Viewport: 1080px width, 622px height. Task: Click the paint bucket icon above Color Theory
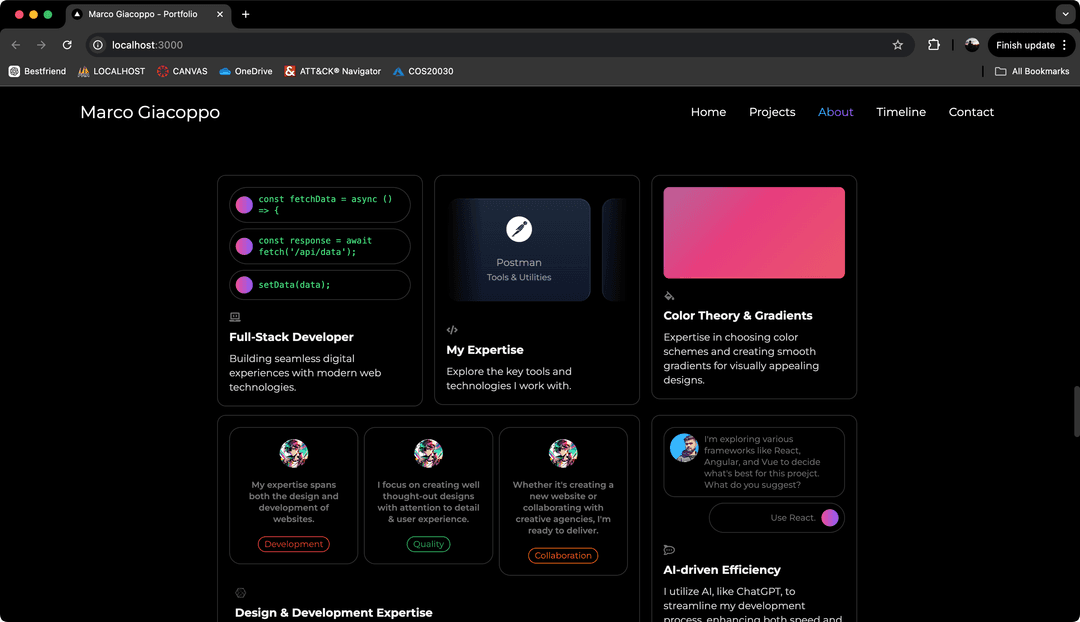(669, 296)
